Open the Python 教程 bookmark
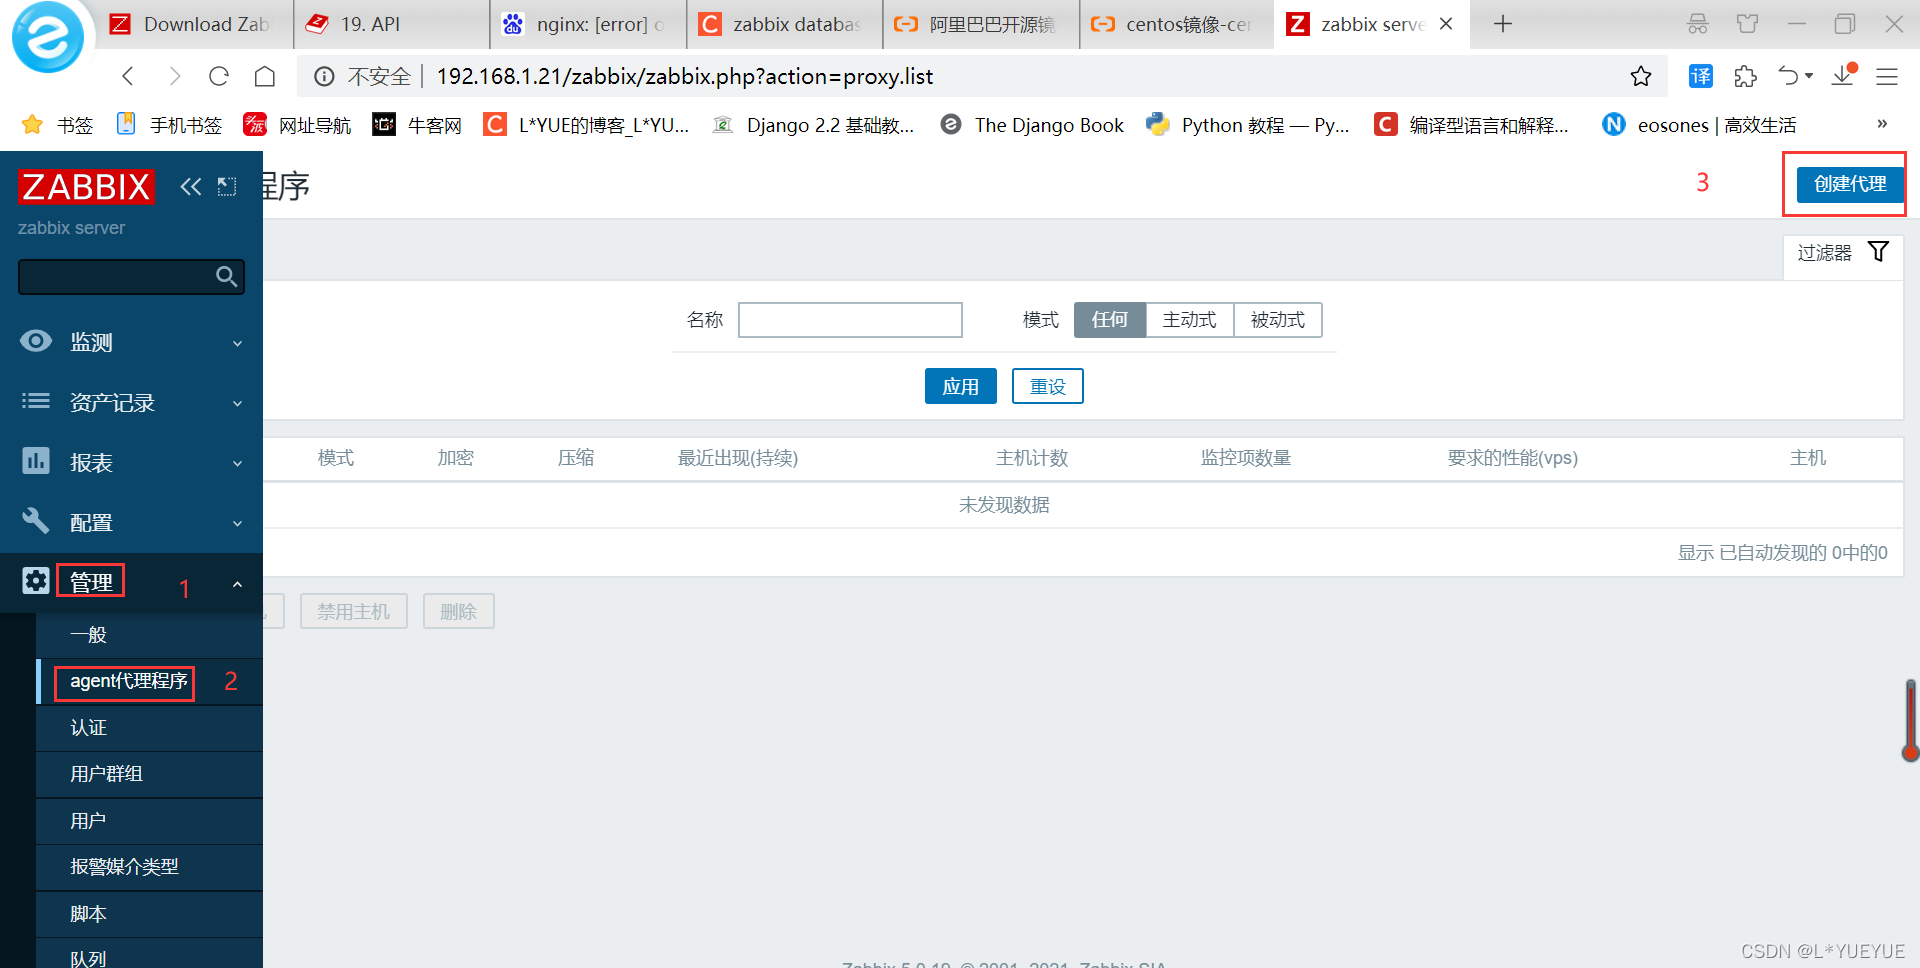 (x=1248, y=125)
